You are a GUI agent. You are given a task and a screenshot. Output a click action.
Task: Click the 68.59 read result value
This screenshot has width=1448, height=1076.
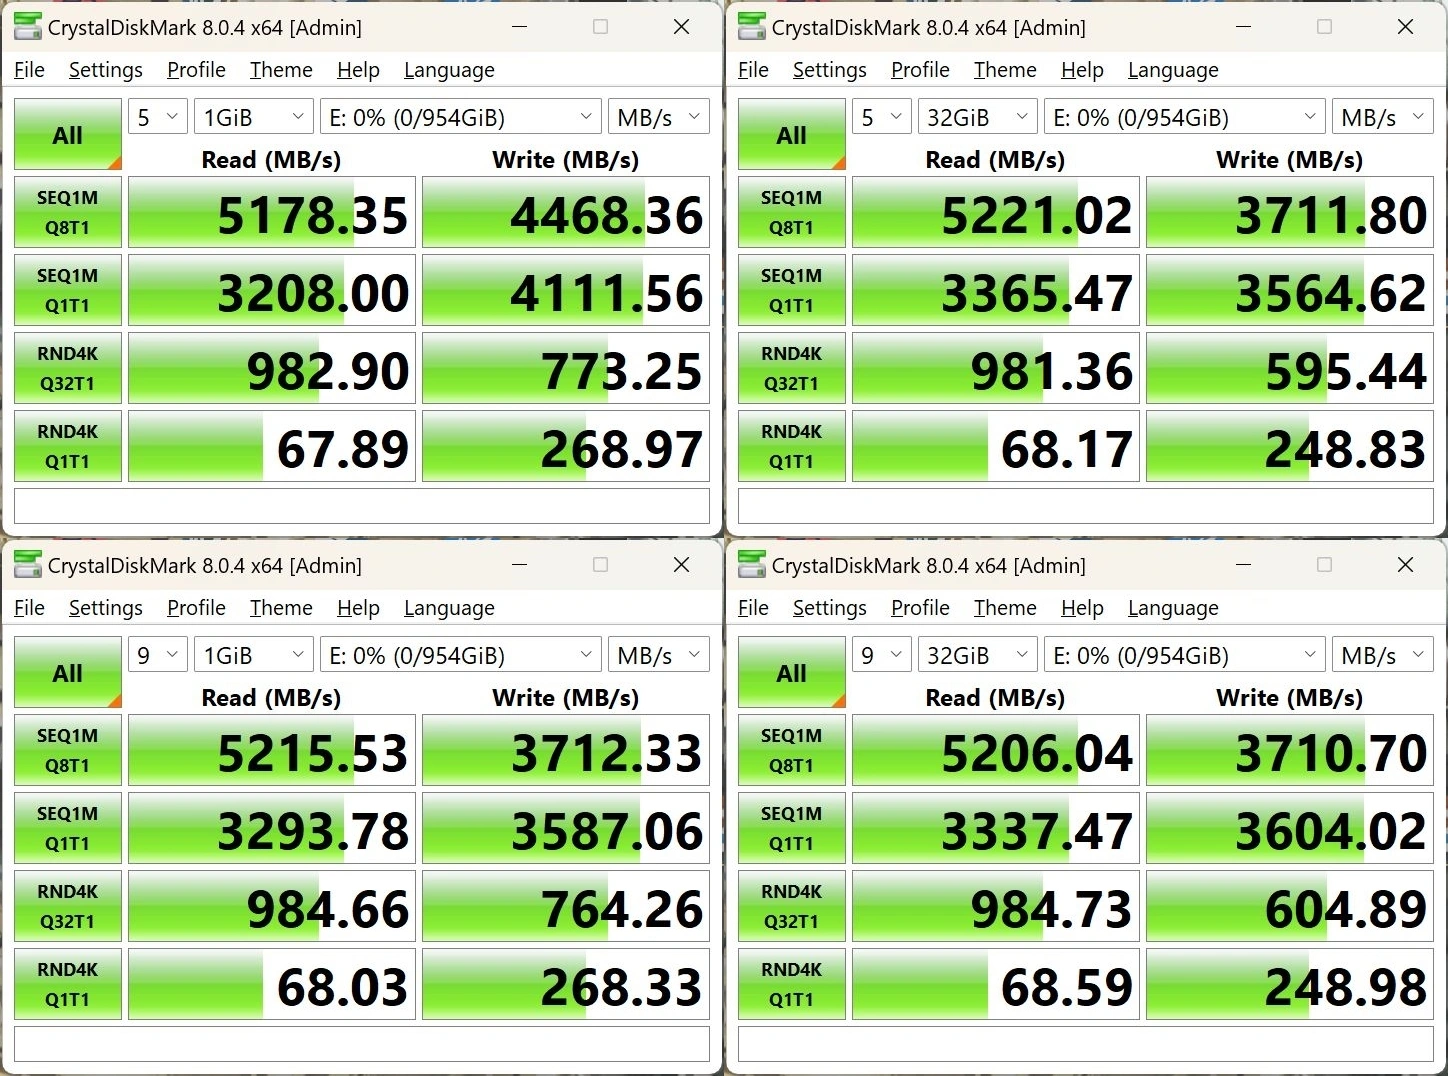(1067, 987)
